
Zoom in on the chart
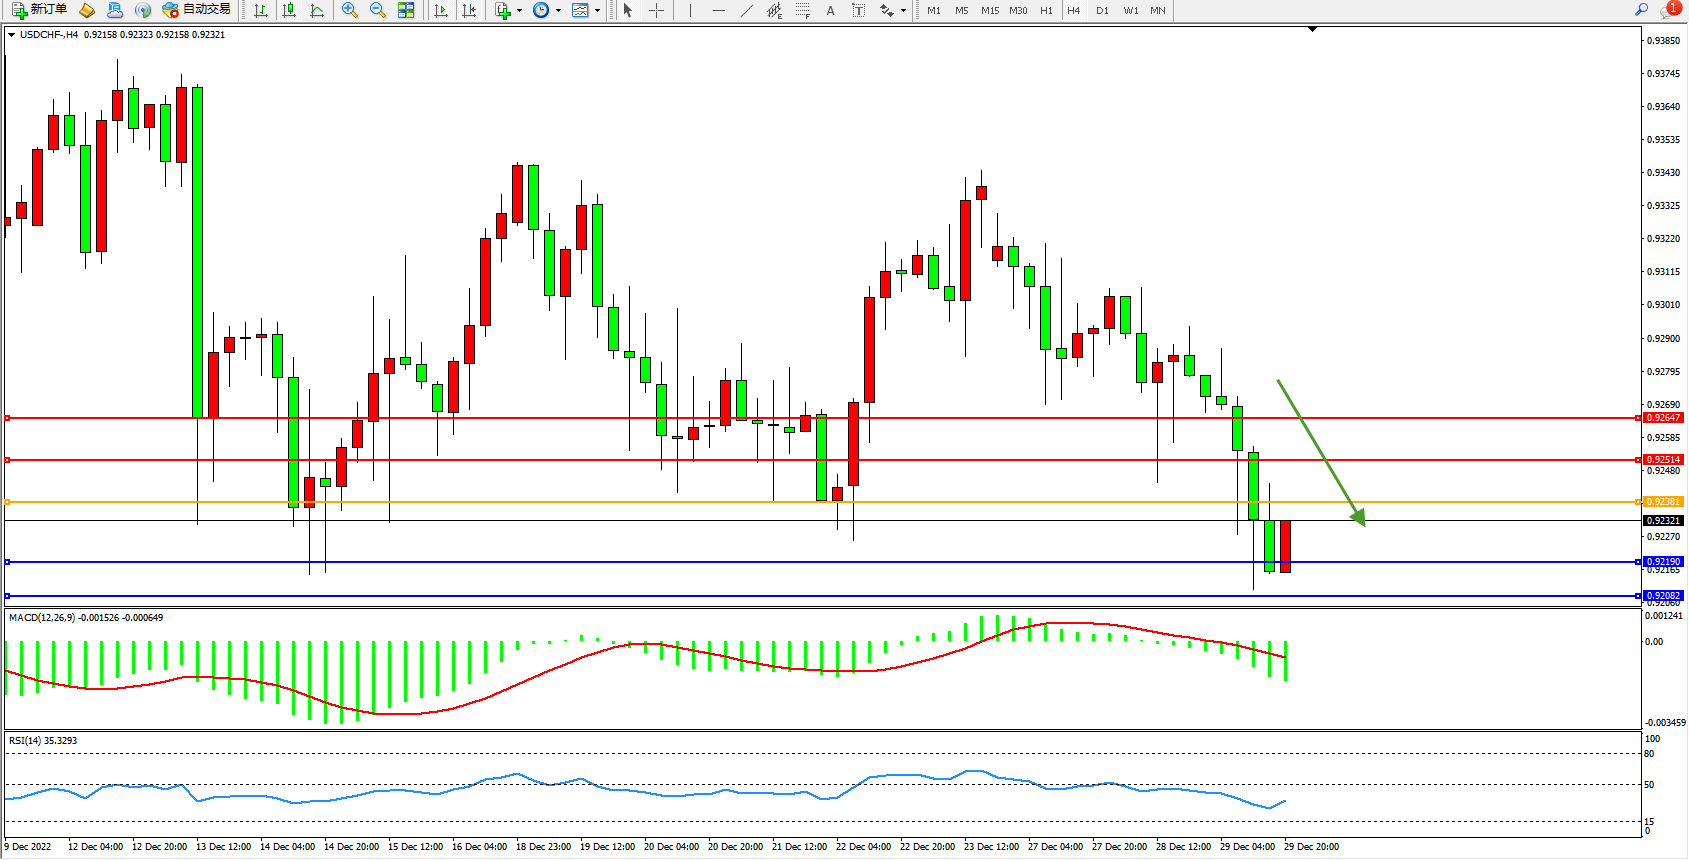(x=350, y=10)
